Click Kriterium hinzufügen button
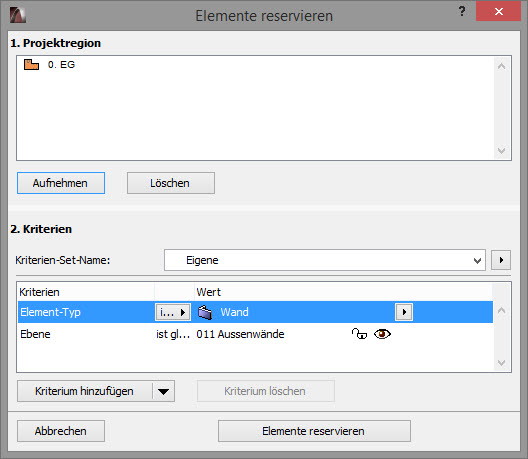 pos(85,391)
